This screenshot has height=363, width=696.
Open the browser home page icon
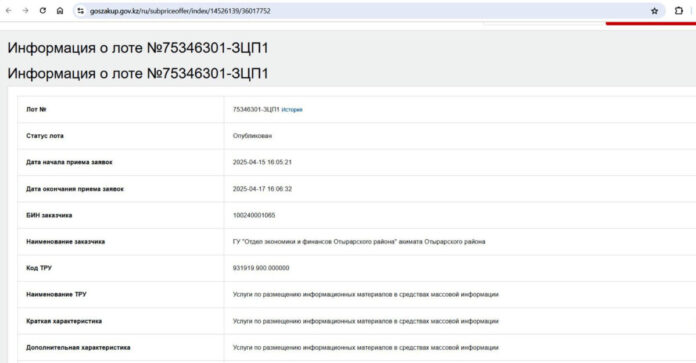(60, 11)
